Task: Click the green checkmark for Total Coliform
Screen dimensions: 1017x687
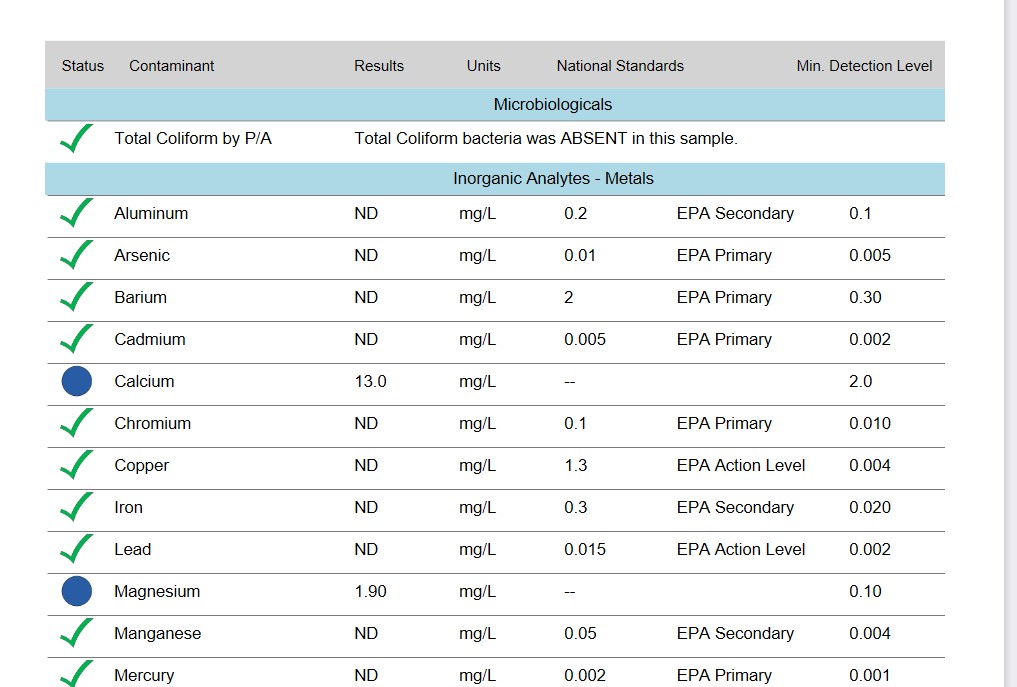Action: click(x=77, y=138)
